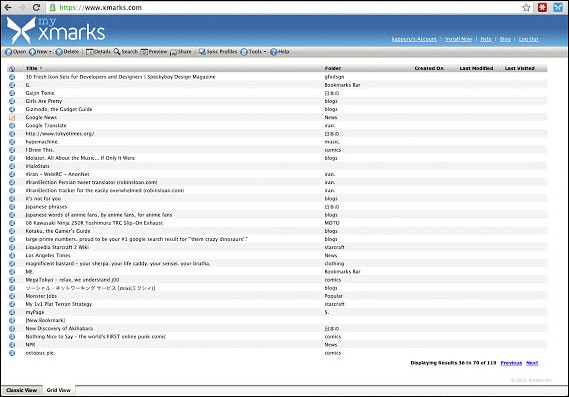Click the Xmarks butterfly logo
The width and height of the screenshot is (569, 397).
pyautogui.click(x=21, y=31)
